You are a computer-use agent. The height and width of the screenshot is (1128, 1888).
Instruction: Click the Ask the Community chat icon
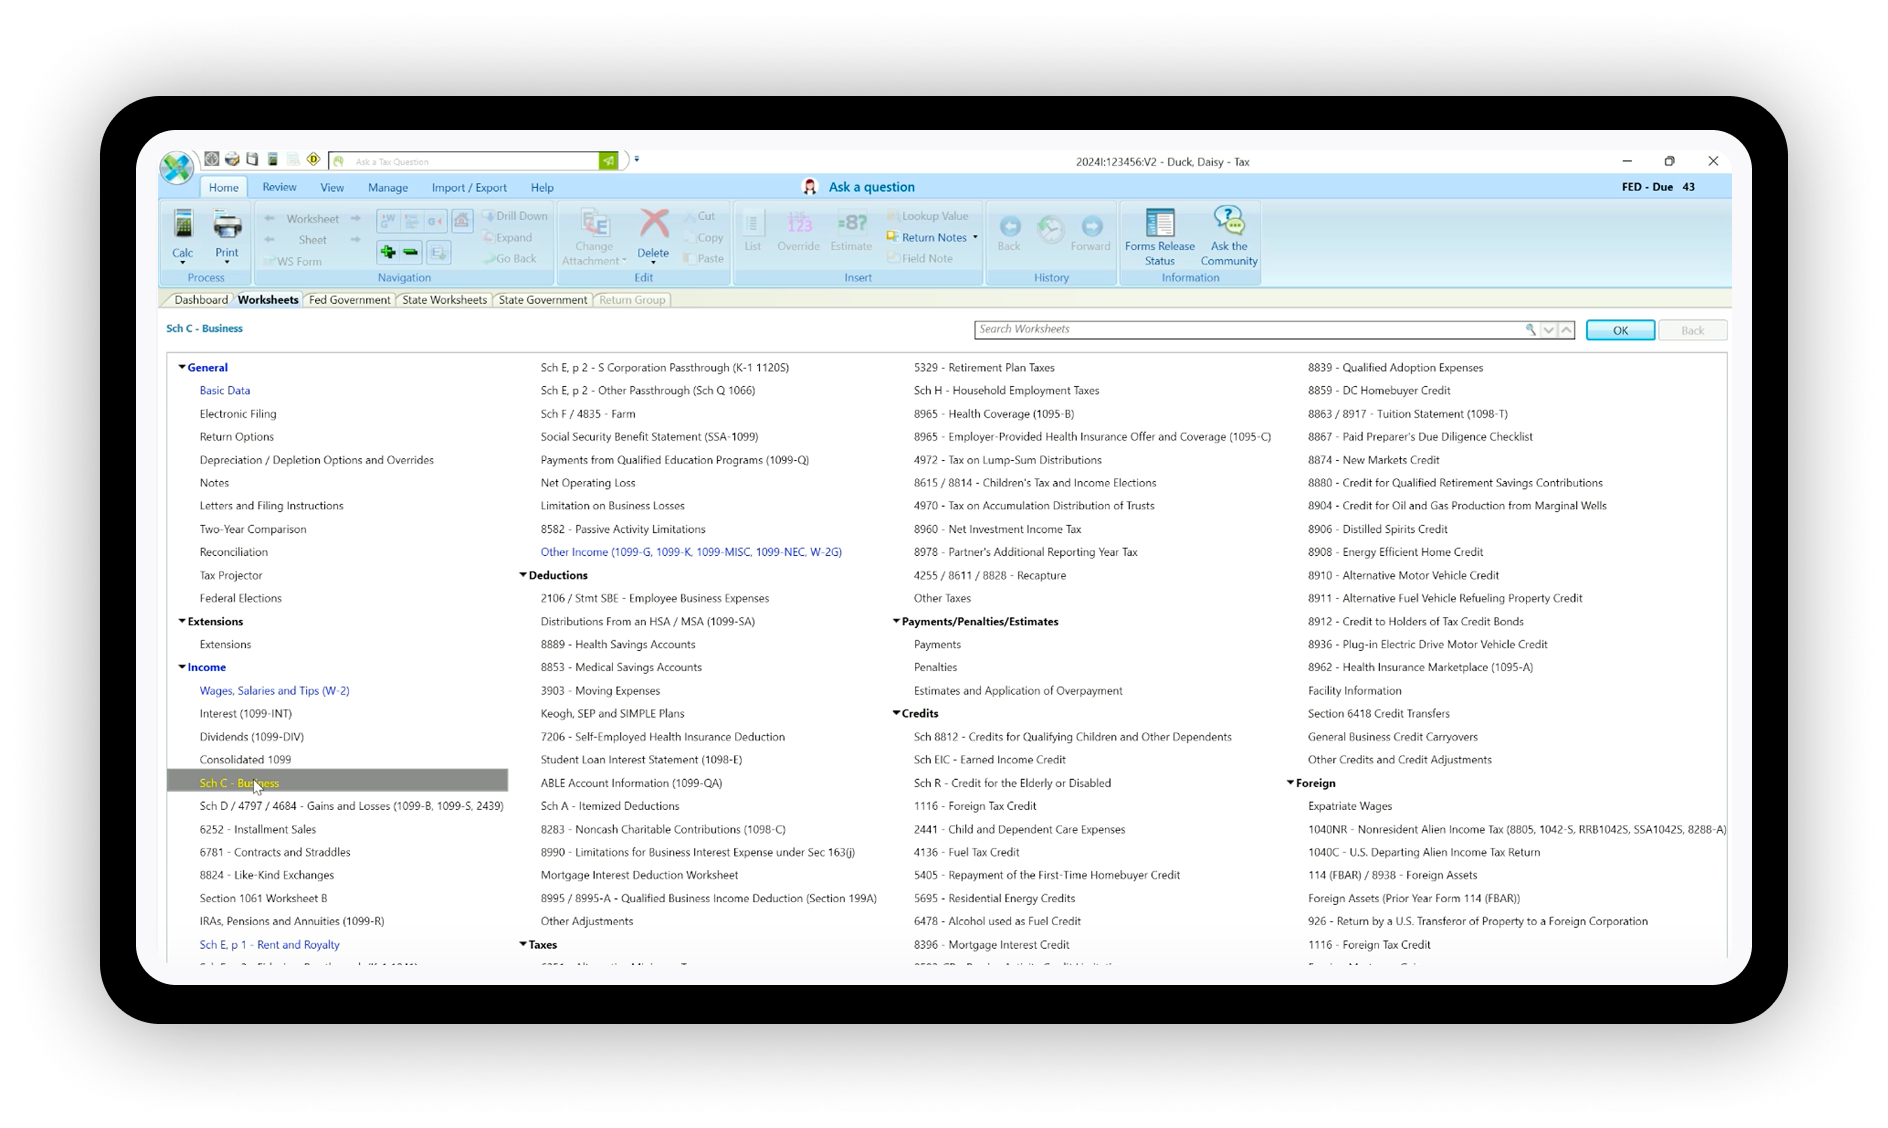coord(1229,221)
